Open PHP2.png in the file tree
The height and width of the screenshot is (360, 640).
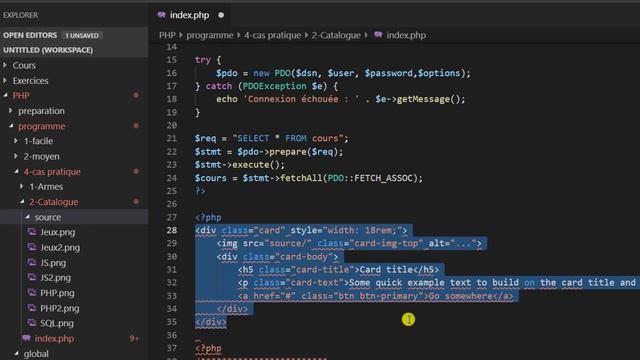click(x=60, y=308)
